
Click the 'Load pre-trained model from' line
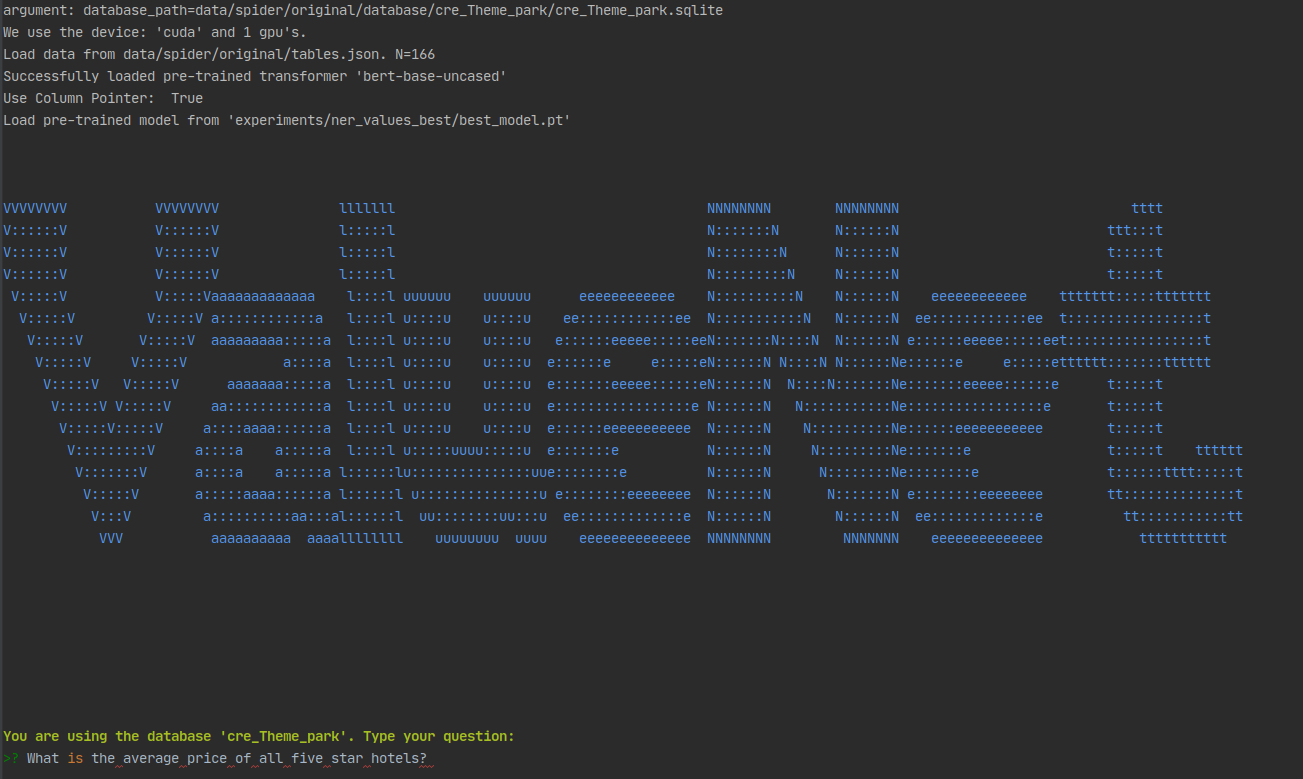287,120
